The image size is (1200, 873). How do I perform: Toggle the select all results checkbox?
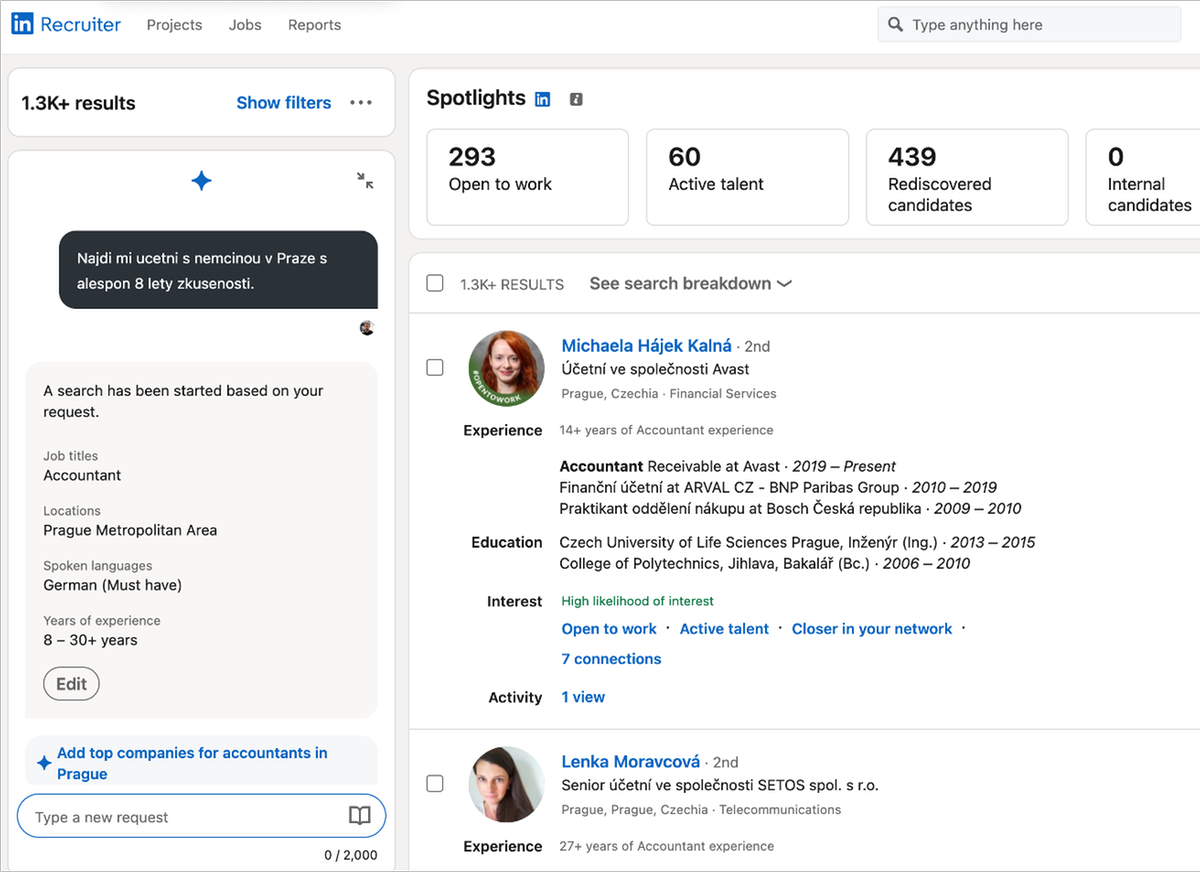[435, 283]
